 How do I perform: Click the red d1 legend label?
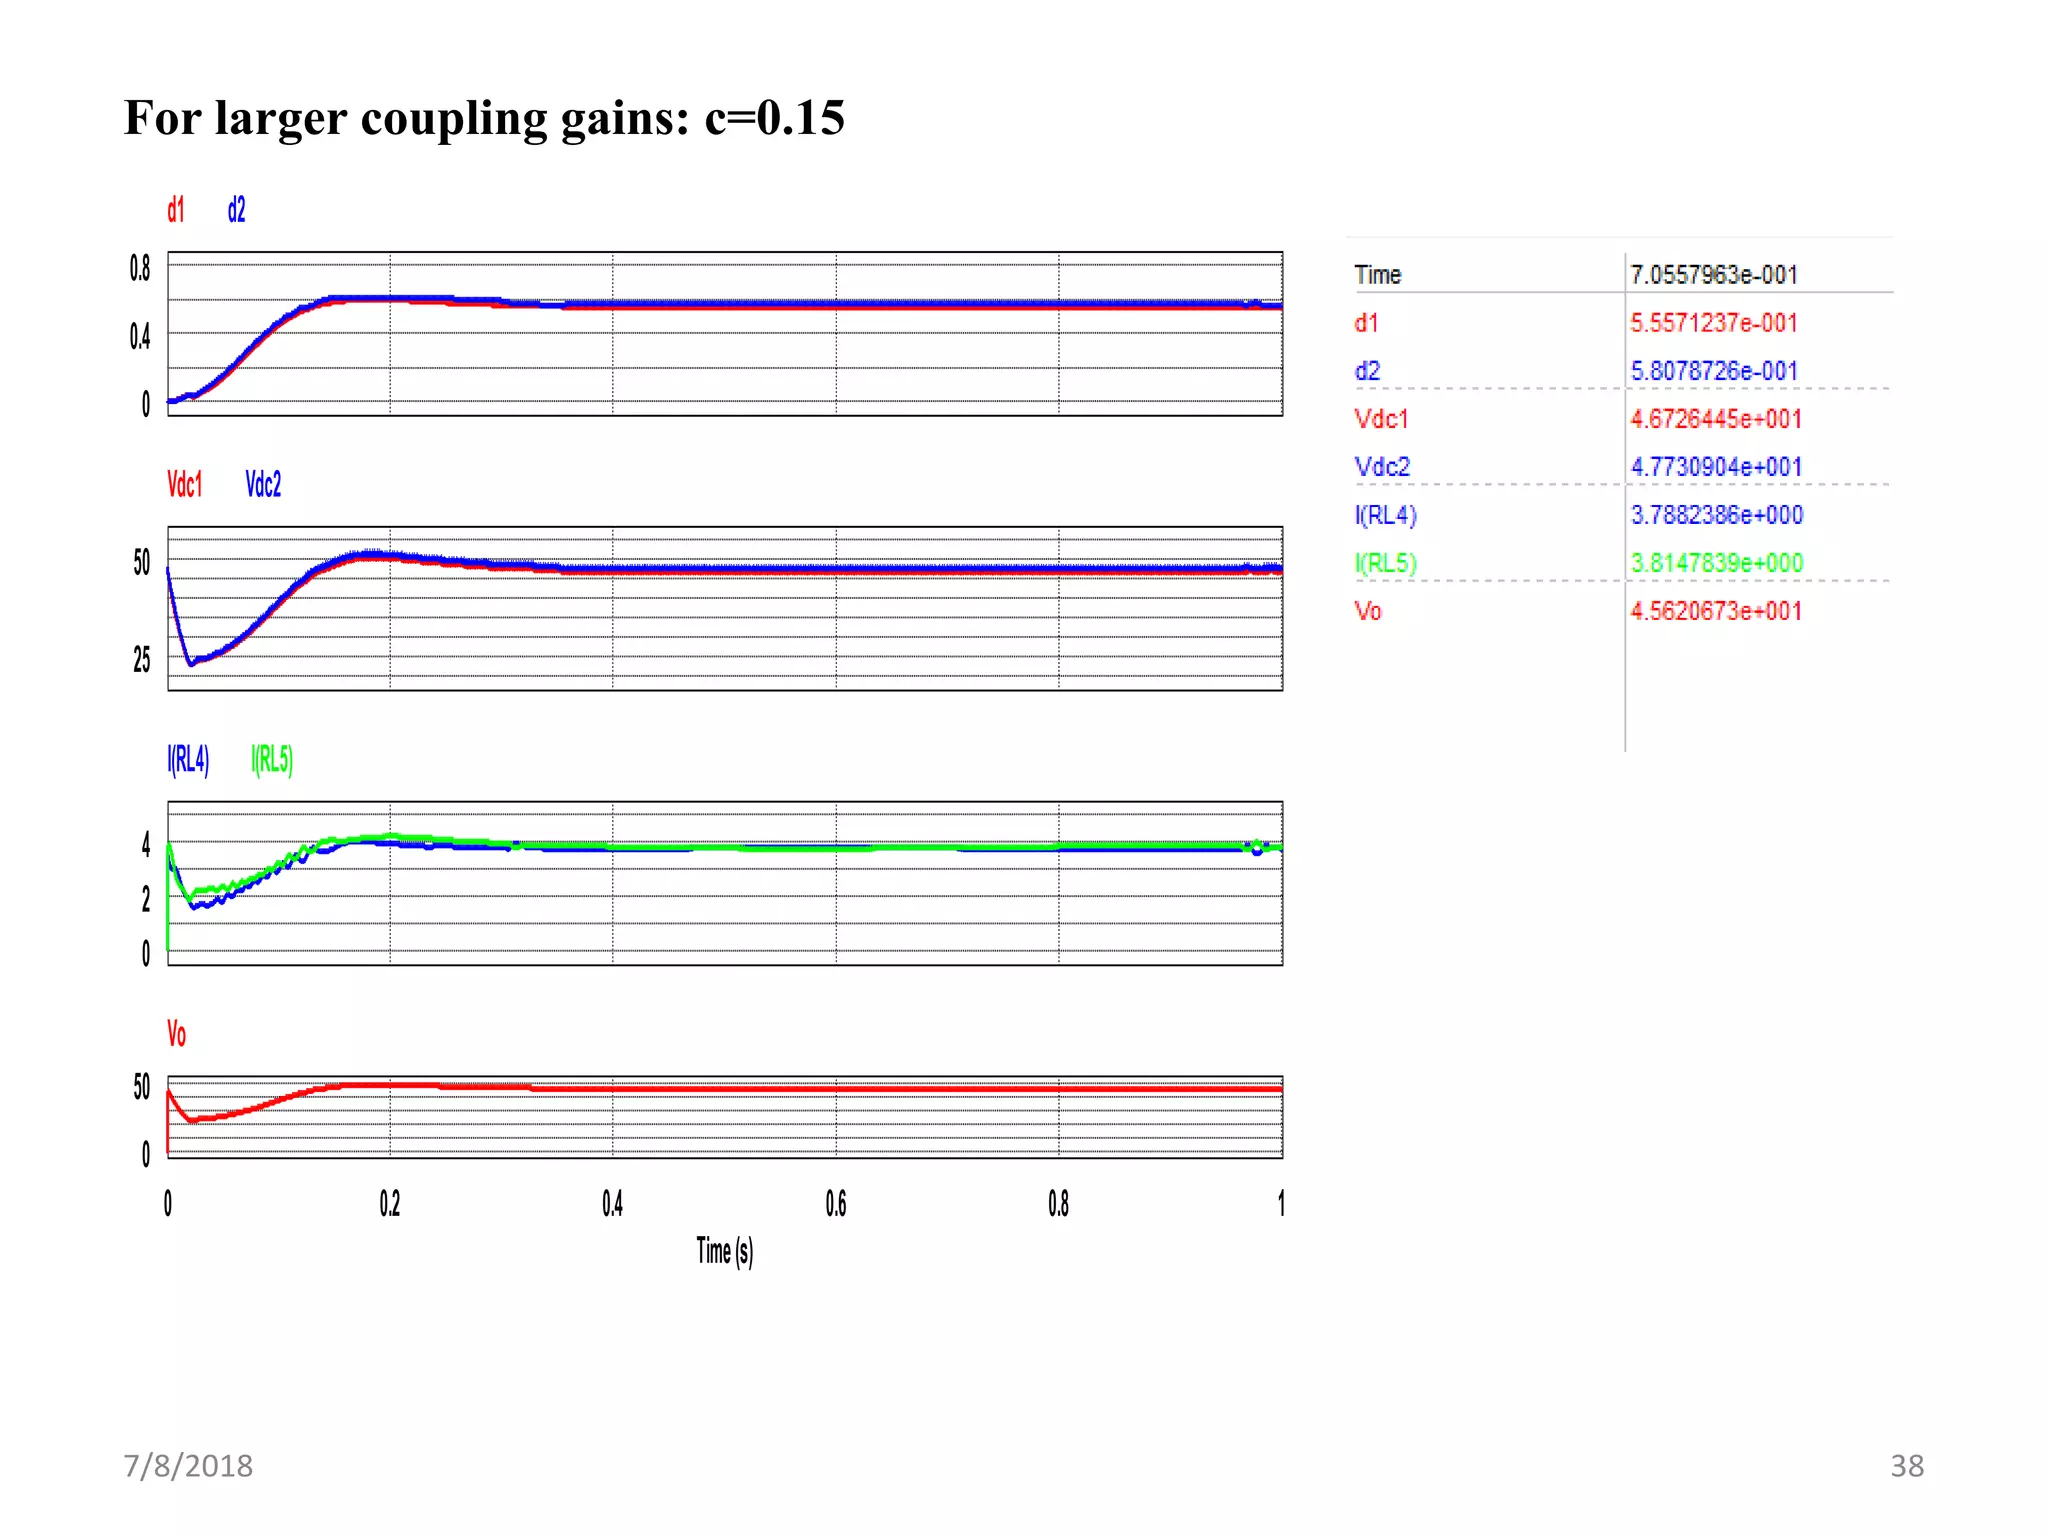(176, 210)
